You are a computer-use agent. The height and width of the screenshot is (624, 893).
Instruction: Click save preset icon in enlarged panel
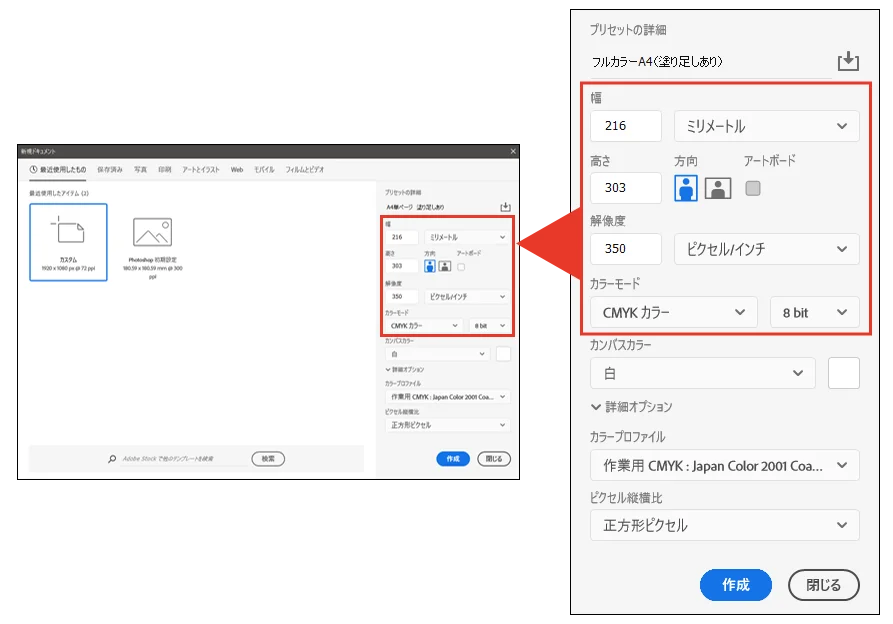pos(848,61)
